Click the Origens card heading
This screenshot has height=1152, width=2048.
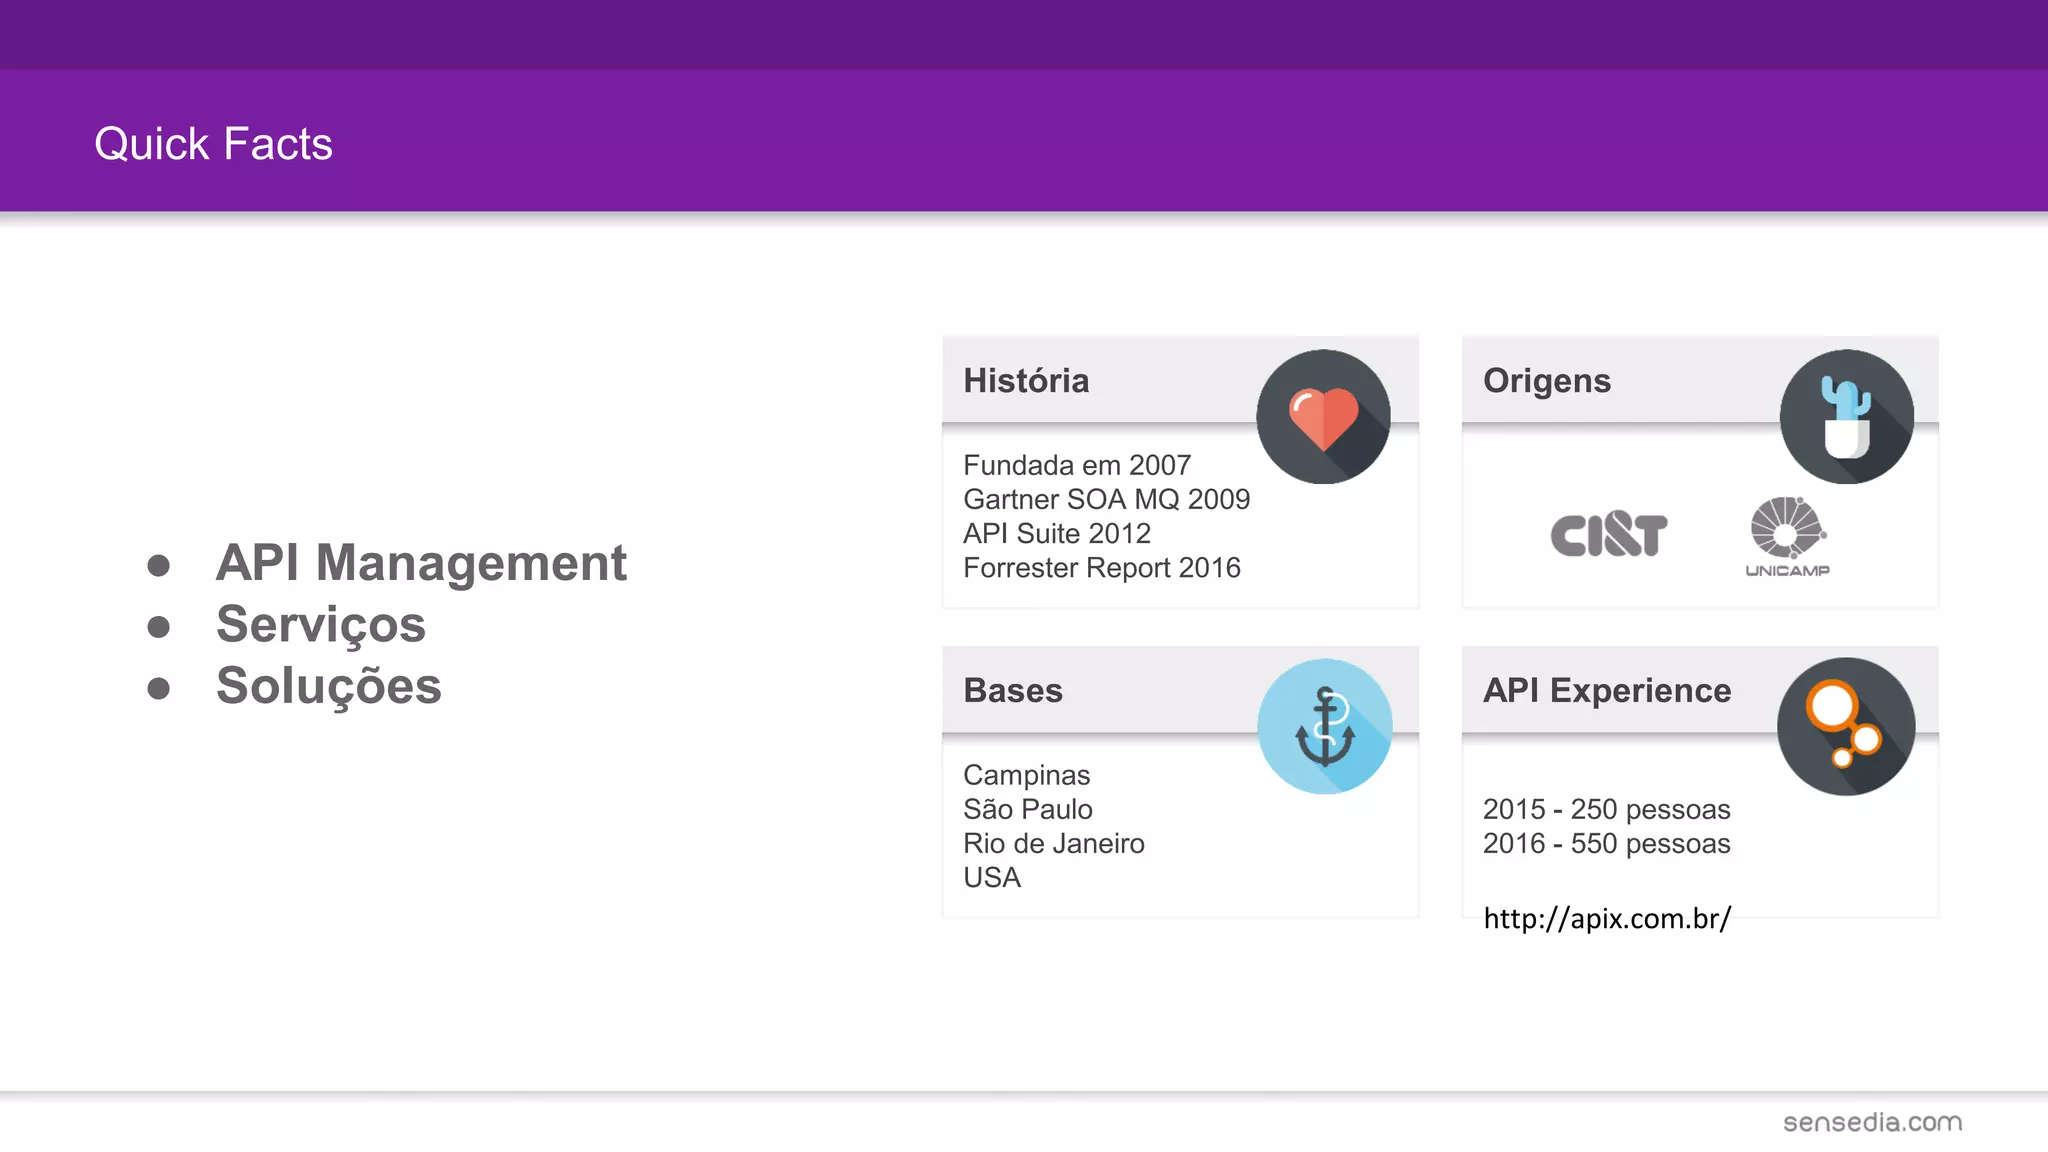1547,381
